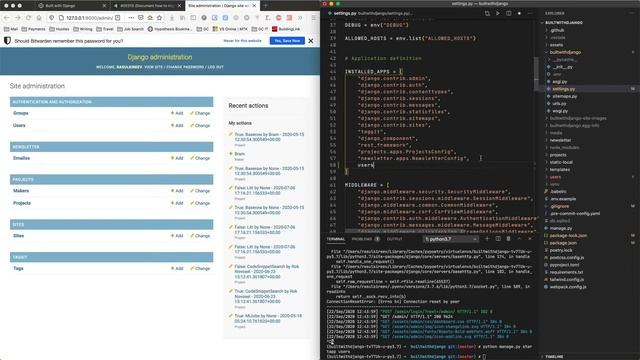Open the Makers model link

21,191
